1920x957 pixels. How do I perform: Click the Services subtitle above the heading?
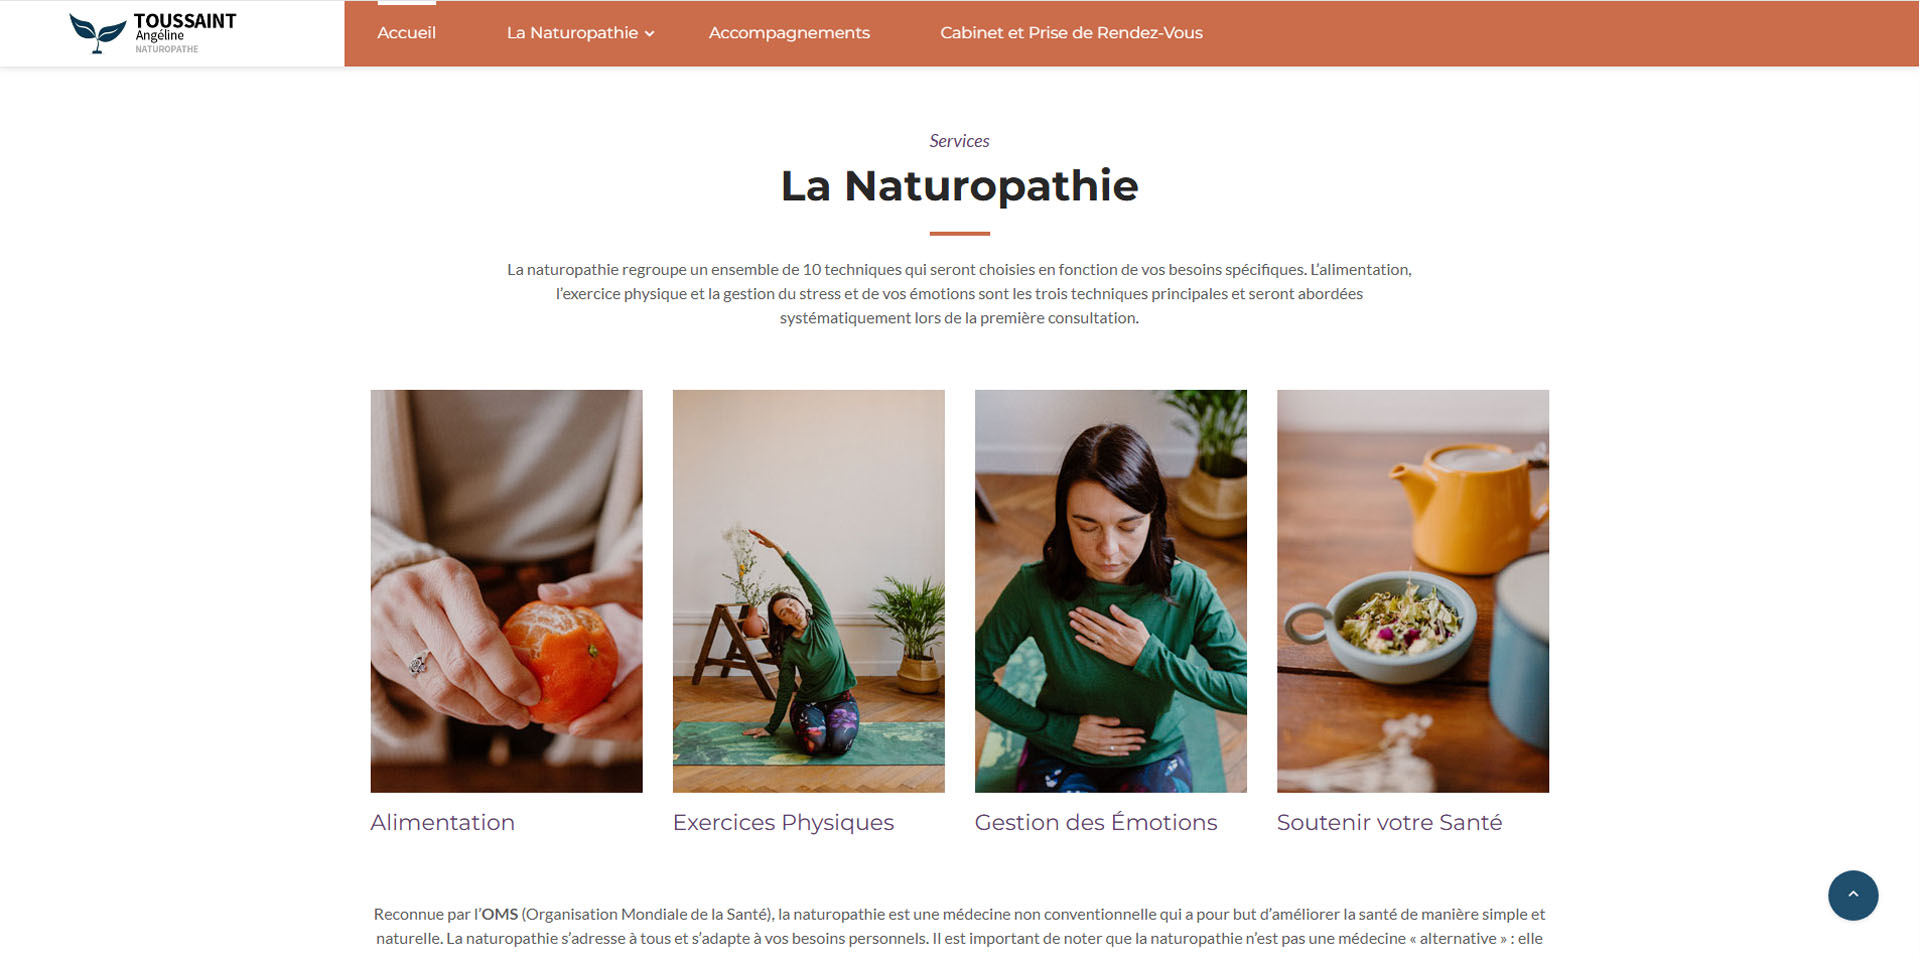(x=959, y=141)
